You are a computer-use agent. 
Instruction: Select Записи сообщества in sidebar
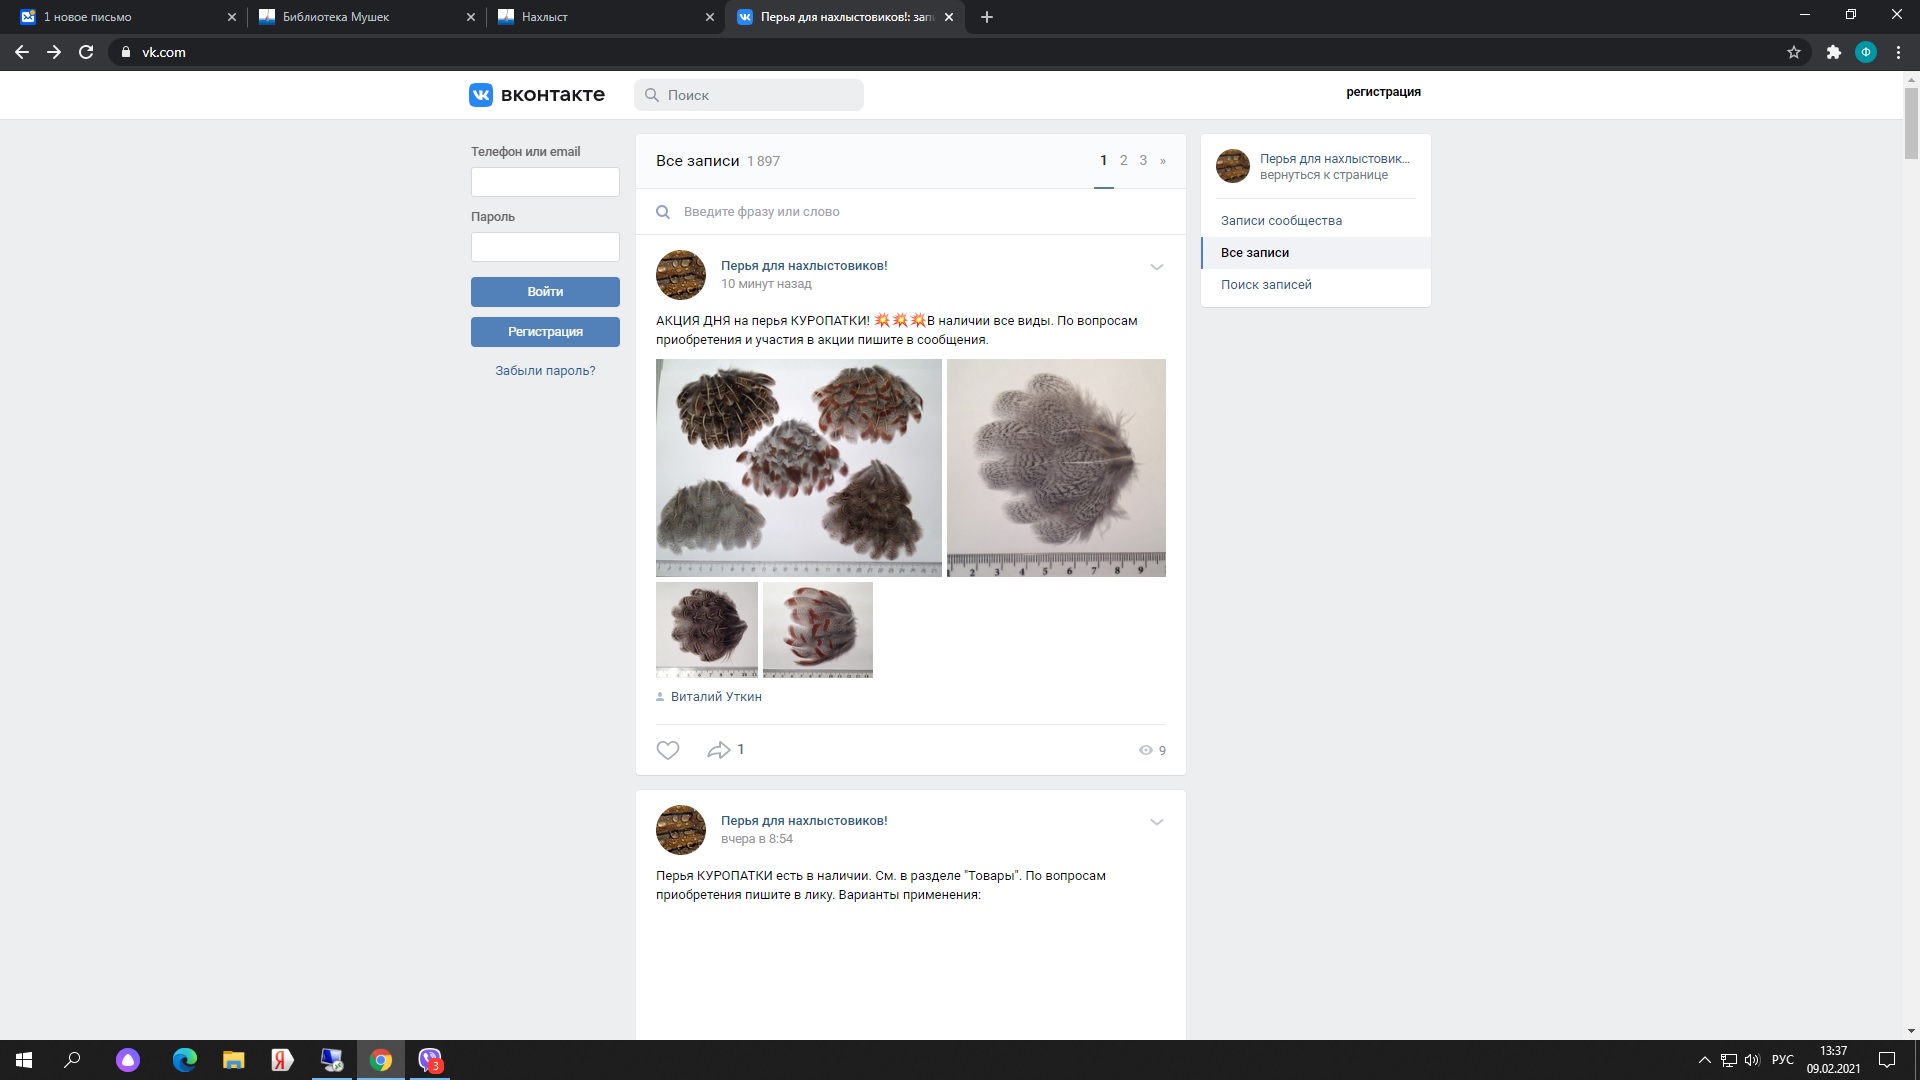coord(1281,221)
